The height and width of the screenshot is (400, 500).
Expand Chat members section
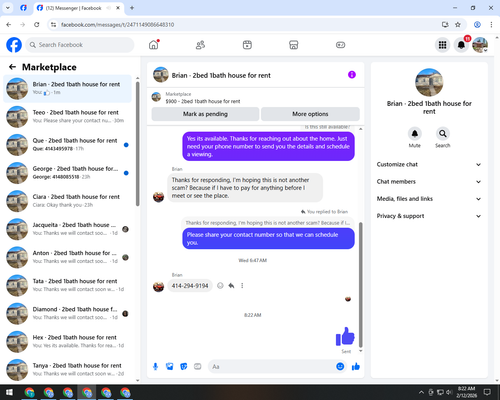429,182
